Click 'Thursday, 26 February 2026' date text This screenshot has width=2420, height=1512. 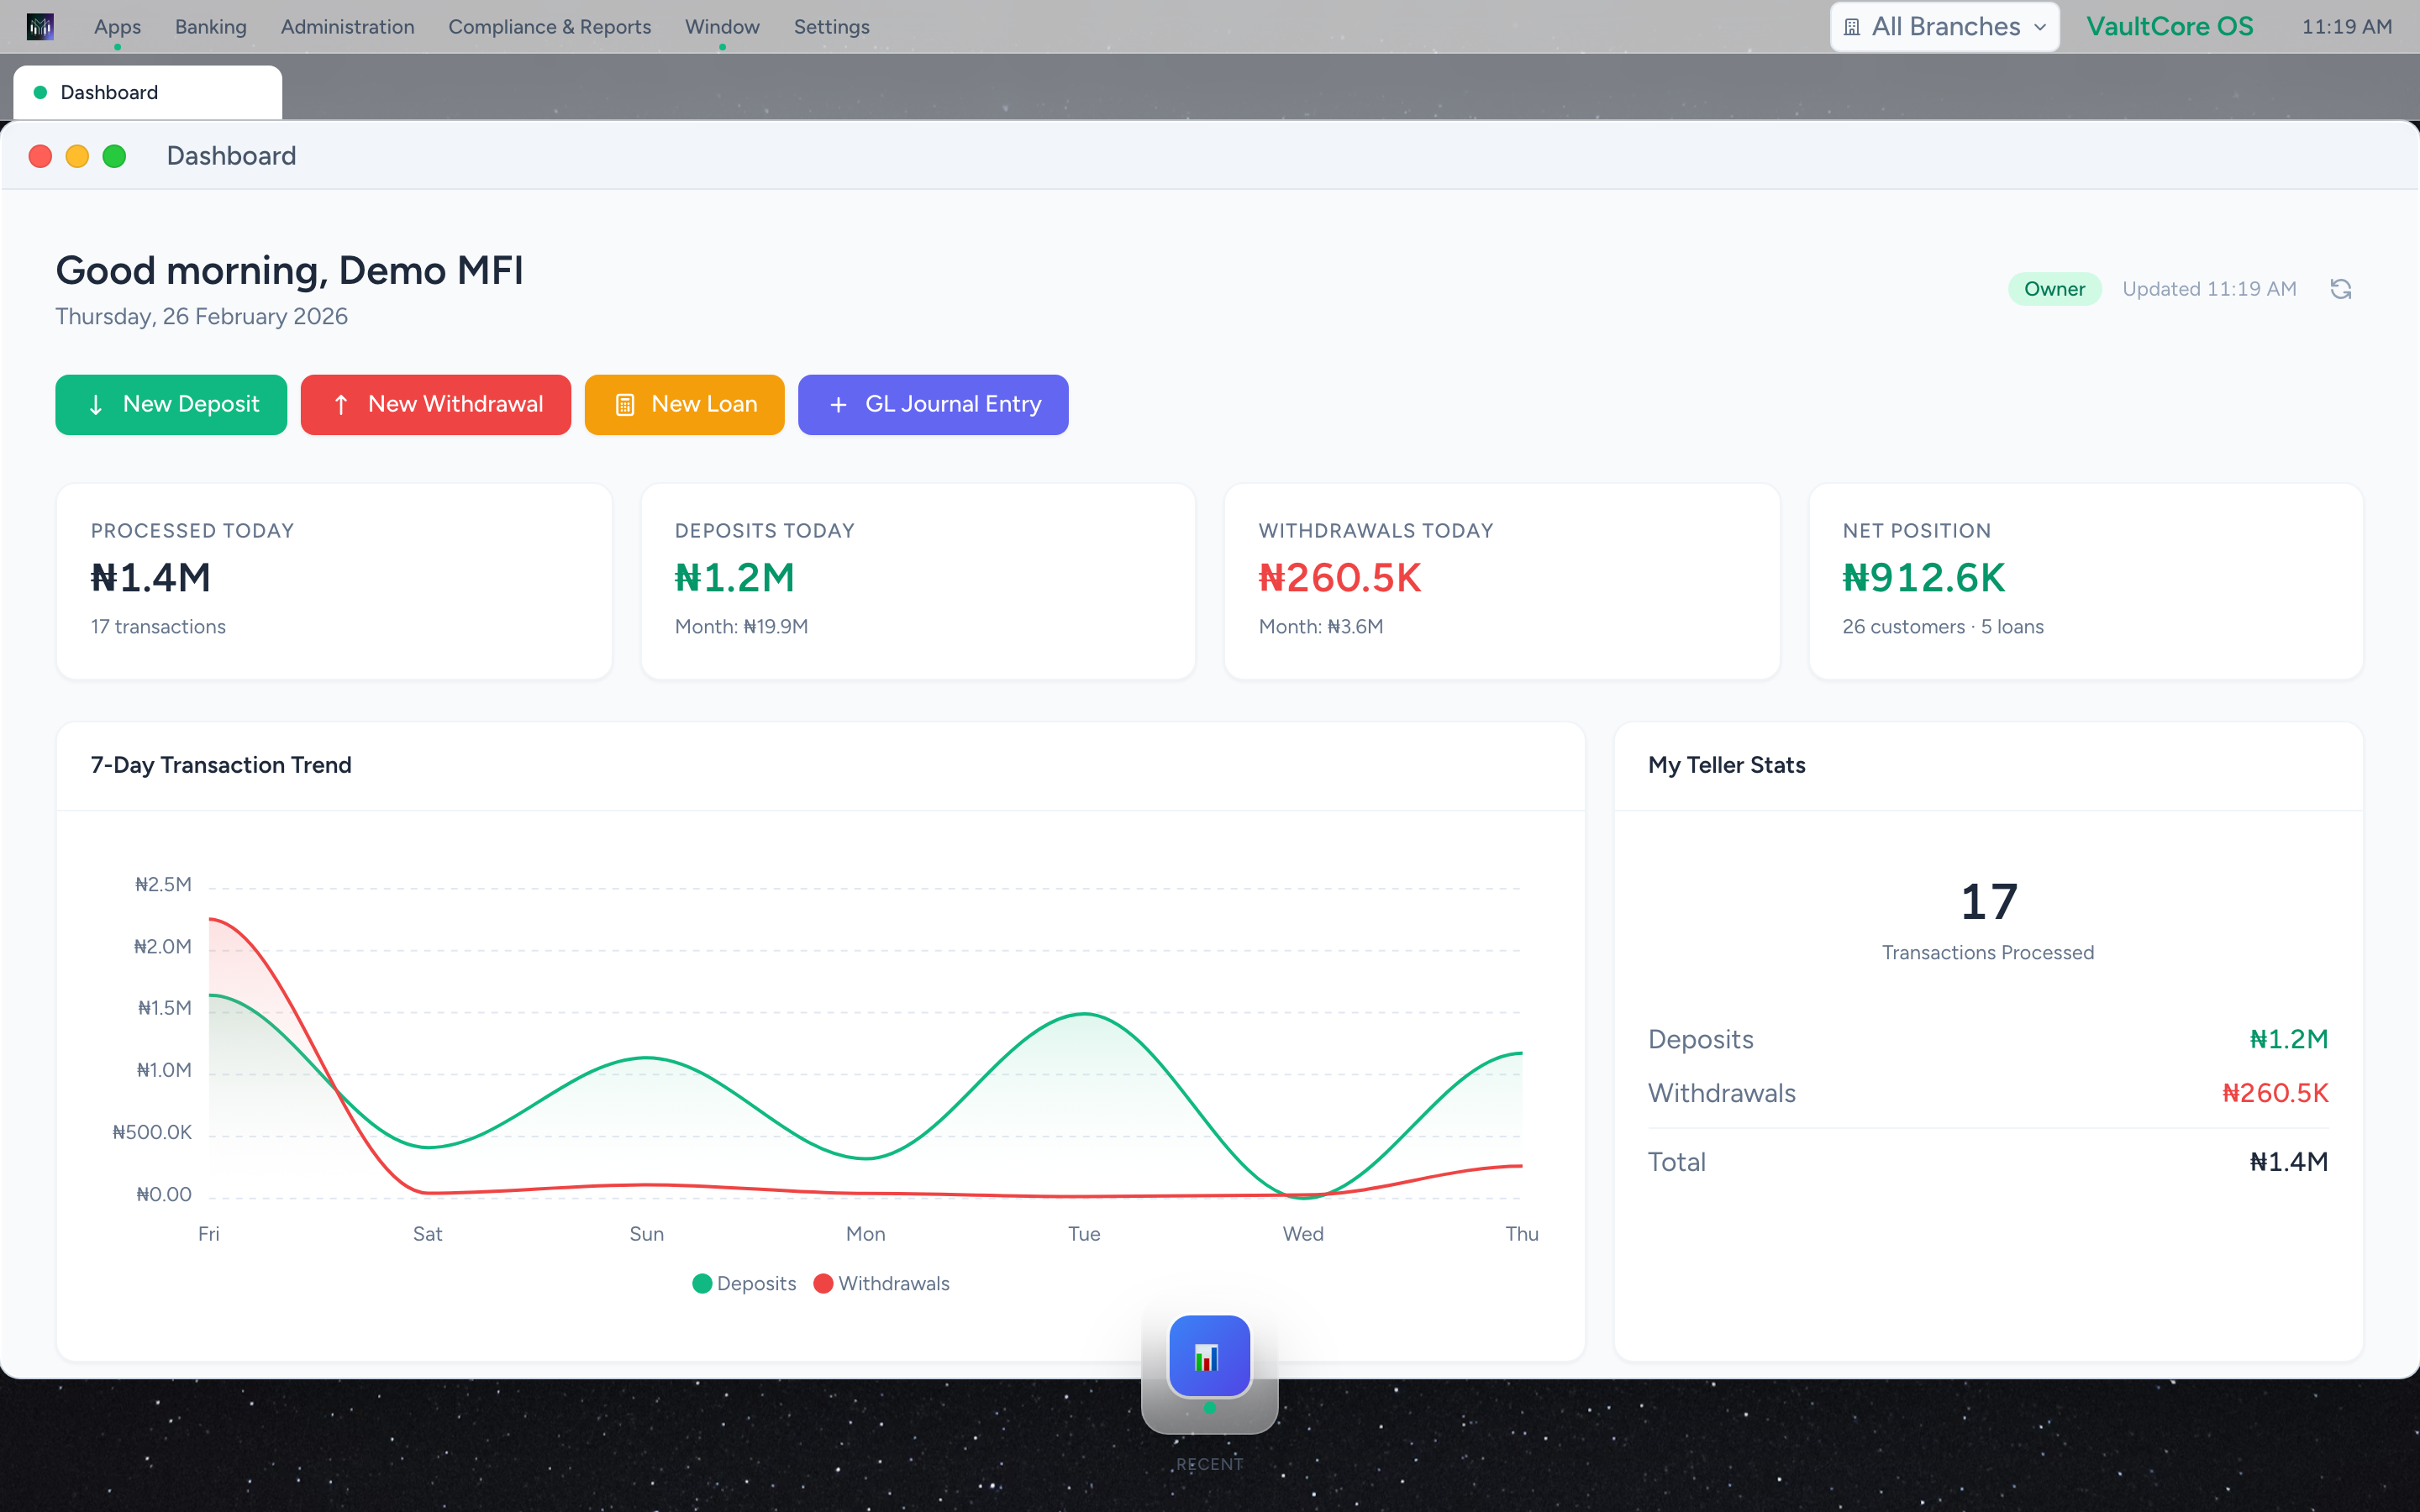[x=201, y=317]
